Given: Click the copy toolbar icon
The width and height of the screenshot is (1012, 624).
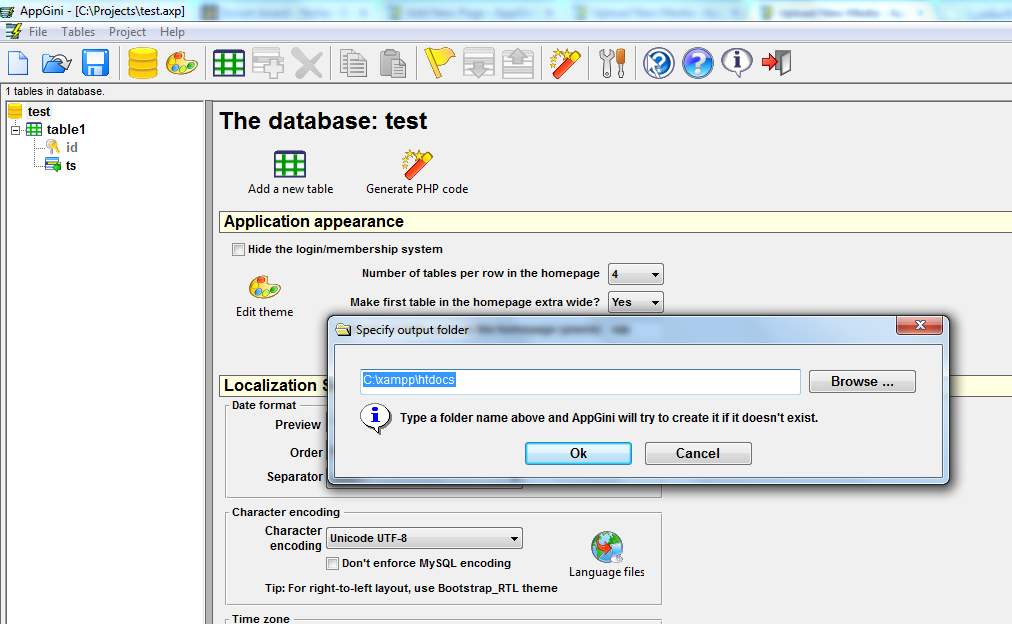Looking at the screenshot, I should click(353, 63).
